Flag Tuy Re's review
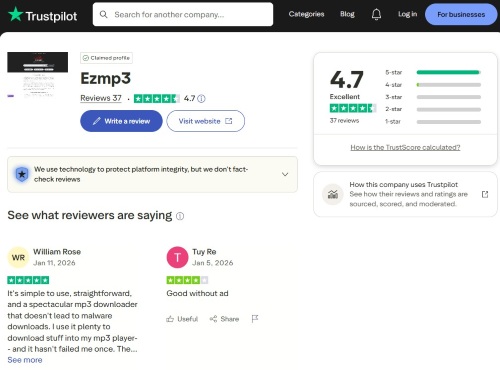500x370 pixels. pyautogui.click(x=255, y=319)
